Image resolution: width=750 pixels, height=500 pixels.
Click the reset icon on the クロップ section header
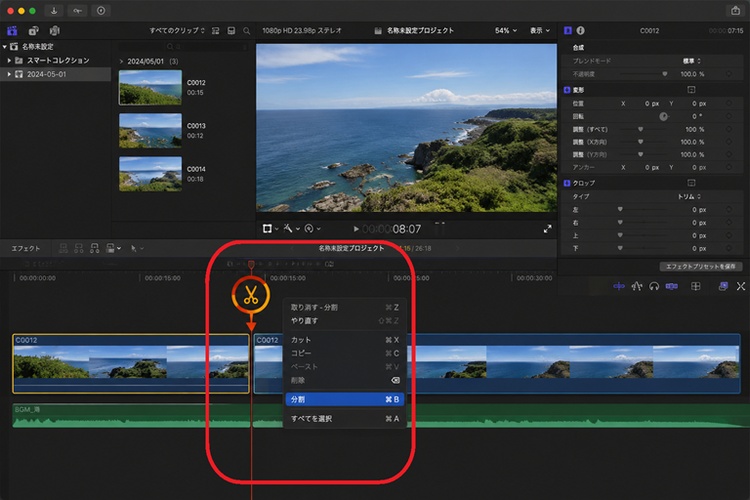691,183
